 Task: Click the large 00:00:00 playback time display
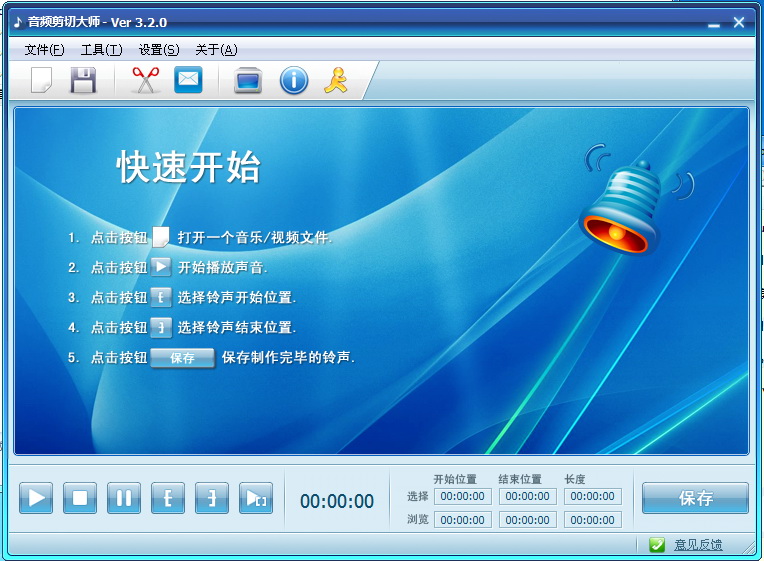337,501
